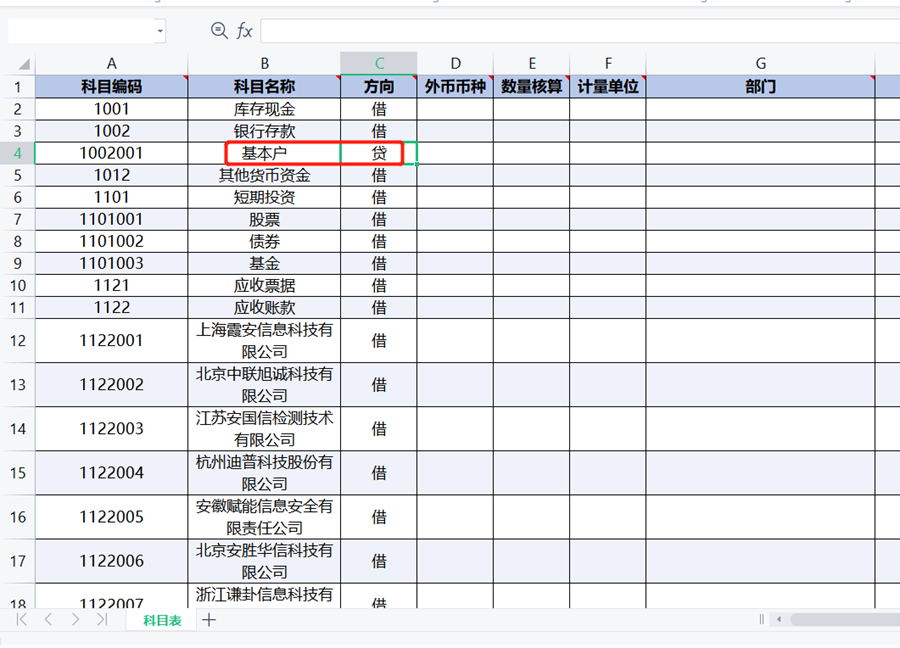Select the cell containing 应收票据

(x=264, y=285)
